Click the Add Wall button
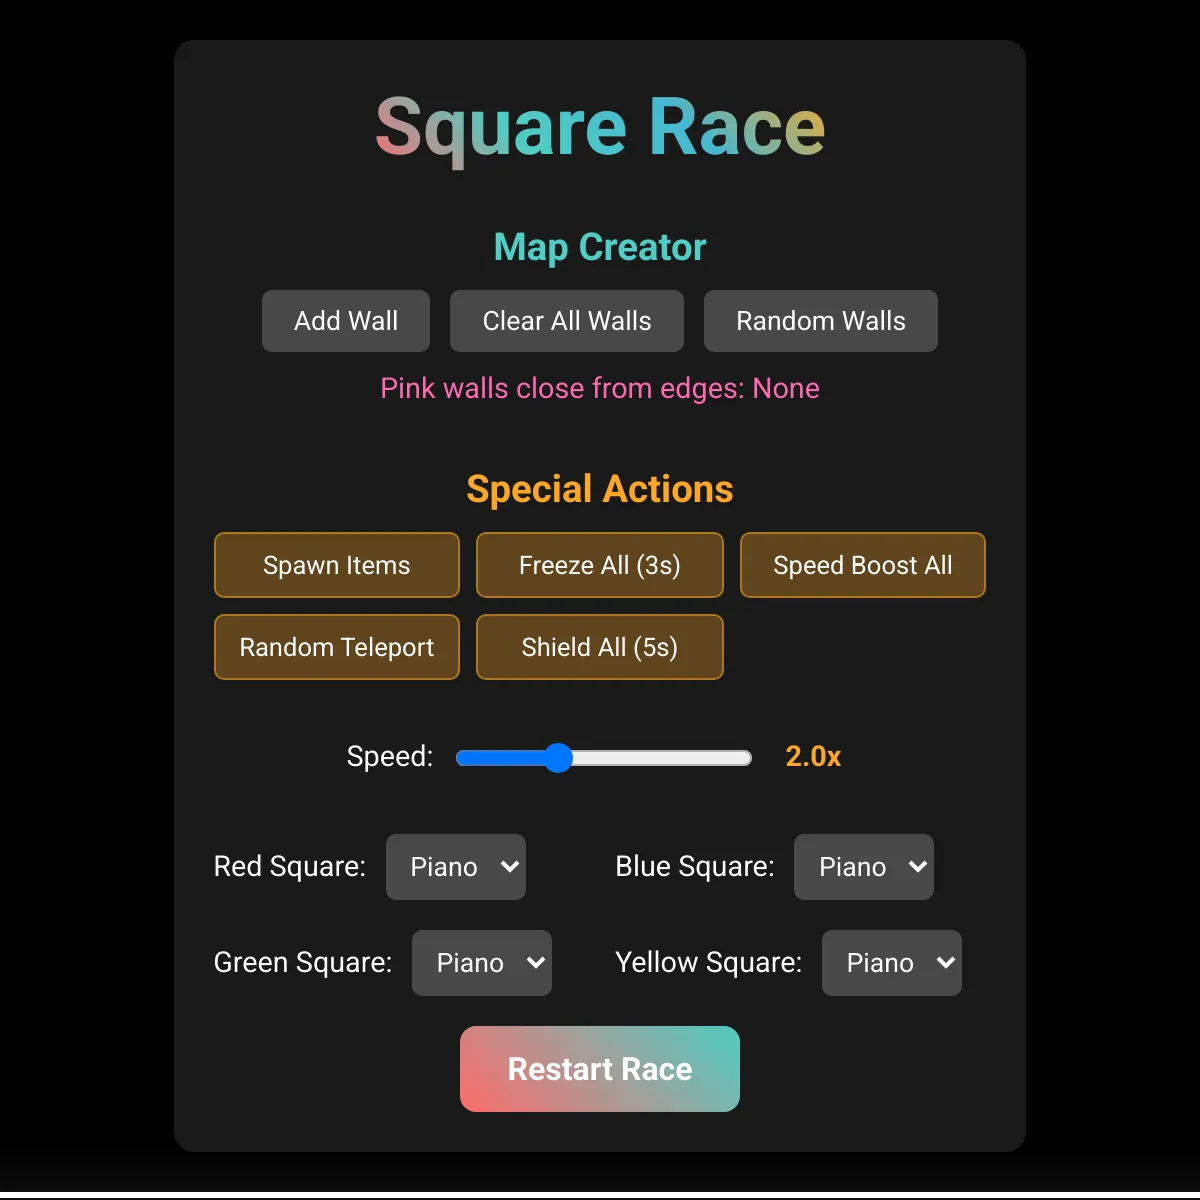 (x=345, y=321)
